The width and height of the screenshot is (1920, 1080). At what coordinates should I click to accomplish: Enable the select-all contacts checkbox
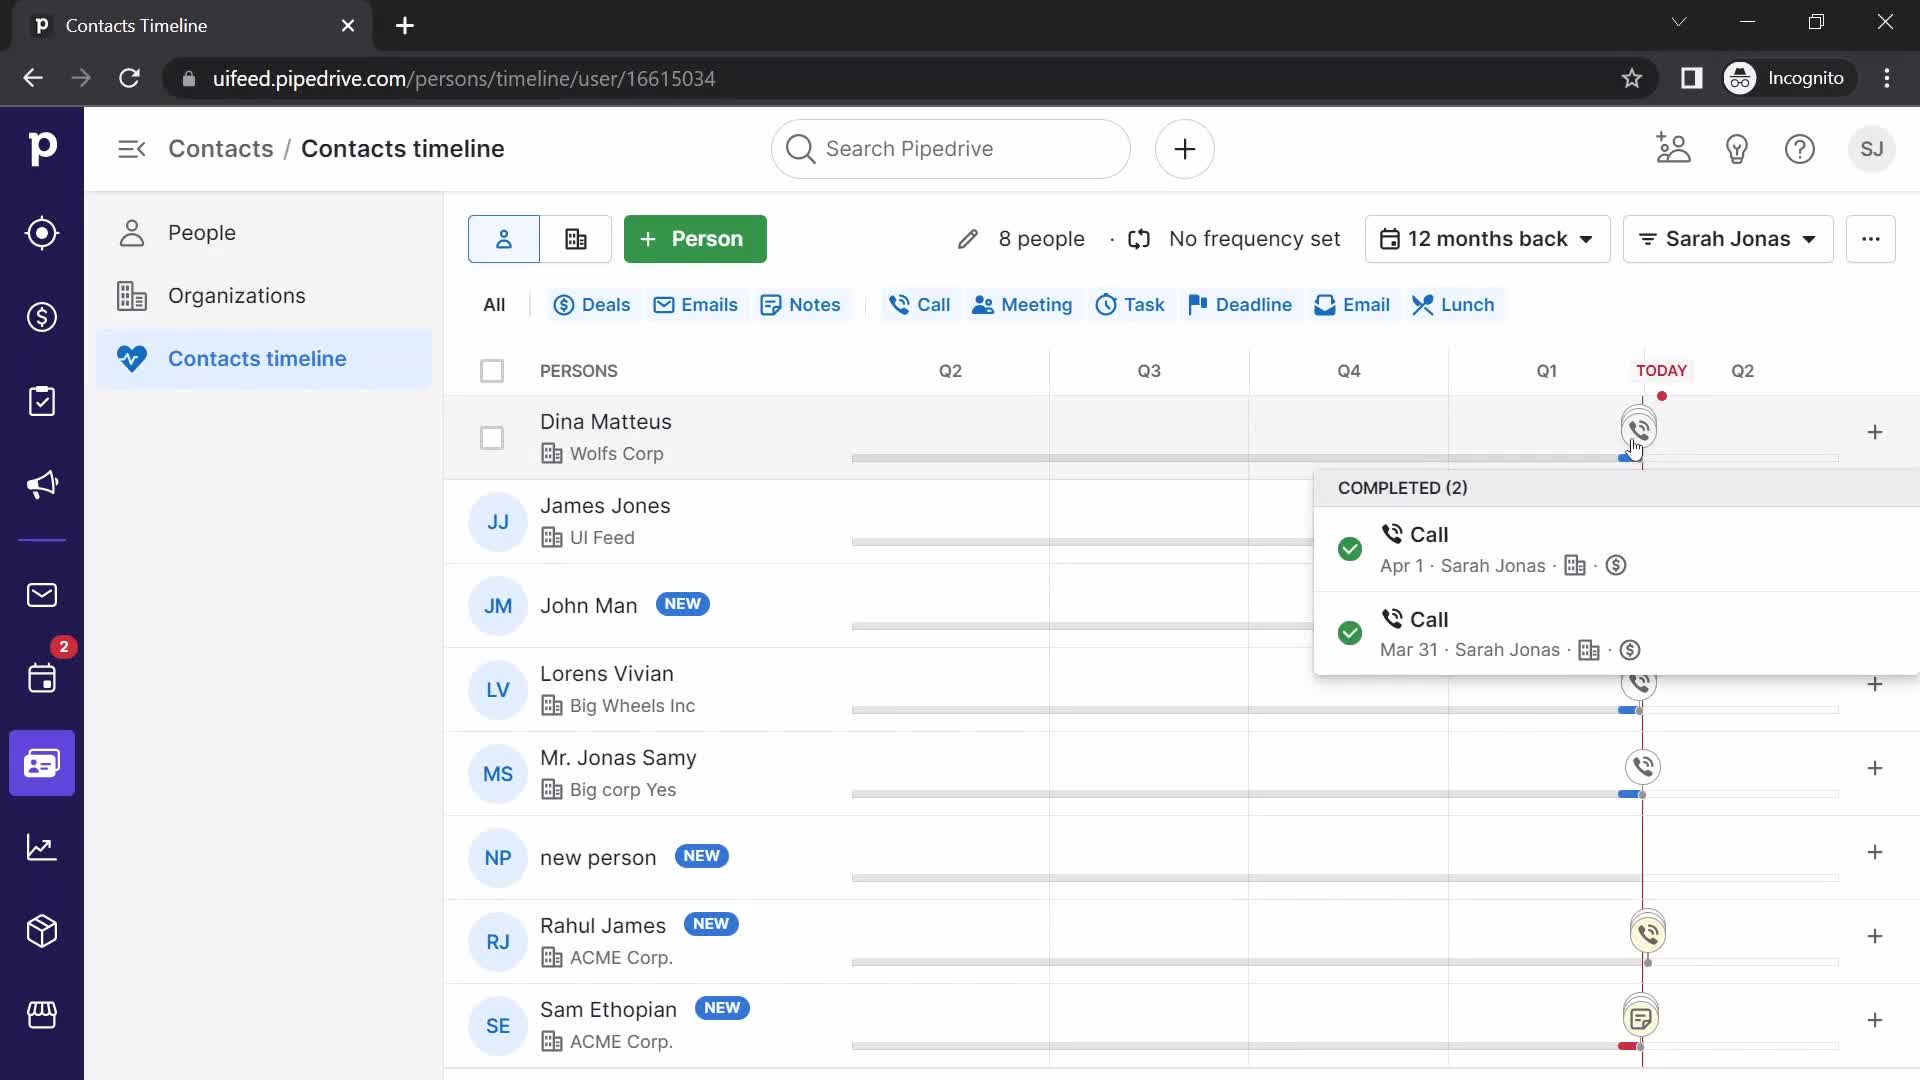pyautogui.click(x=492, y=371)
